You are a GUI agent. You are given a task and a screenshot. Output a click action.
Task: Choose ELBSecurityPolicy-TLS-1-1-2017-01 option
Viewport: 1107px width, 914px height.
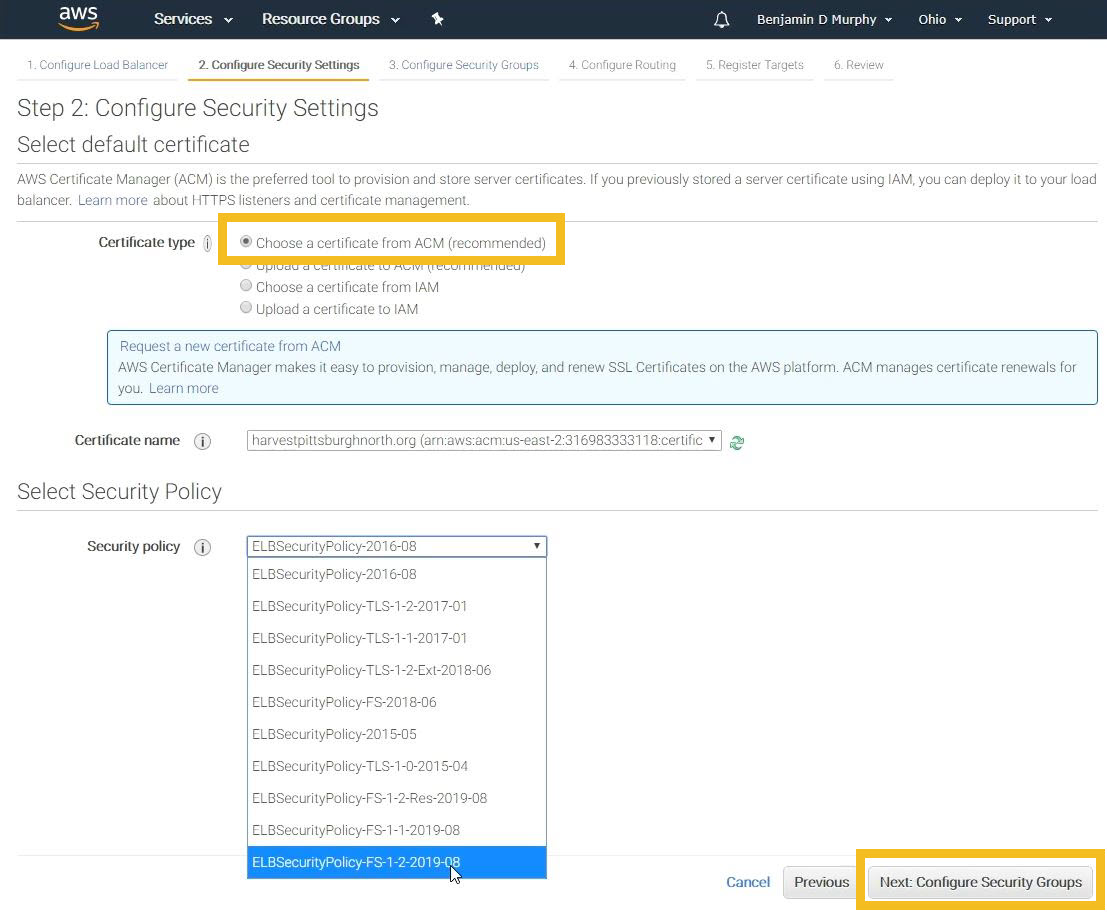click(397, 638)
